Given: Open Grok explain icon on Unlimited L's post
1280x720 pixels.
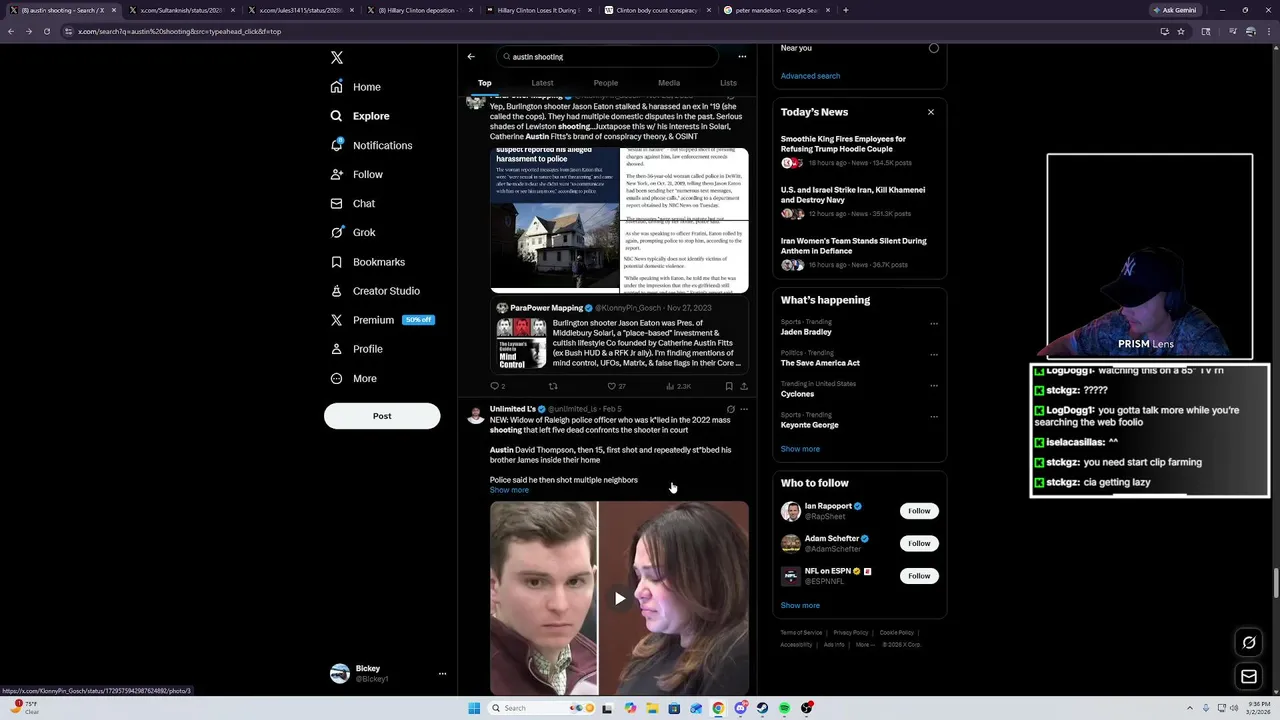Looking at the screenshot, I should tap(730, 409).
